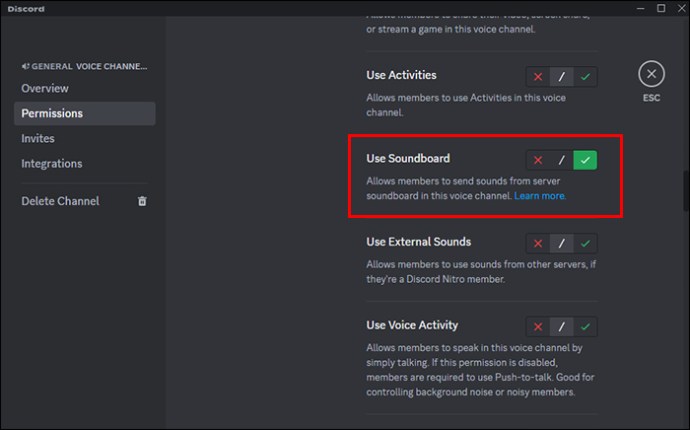Deny the Use Soundboard permission
Viewport: 690px width, 430px height.
coord(538,160)
